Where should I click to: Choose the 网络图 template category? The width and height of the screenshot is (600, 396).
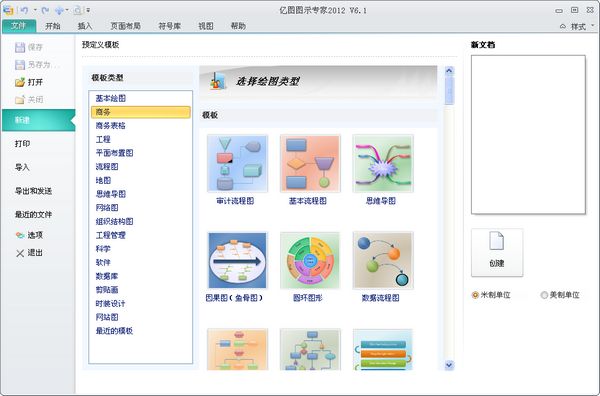point(107,208)
